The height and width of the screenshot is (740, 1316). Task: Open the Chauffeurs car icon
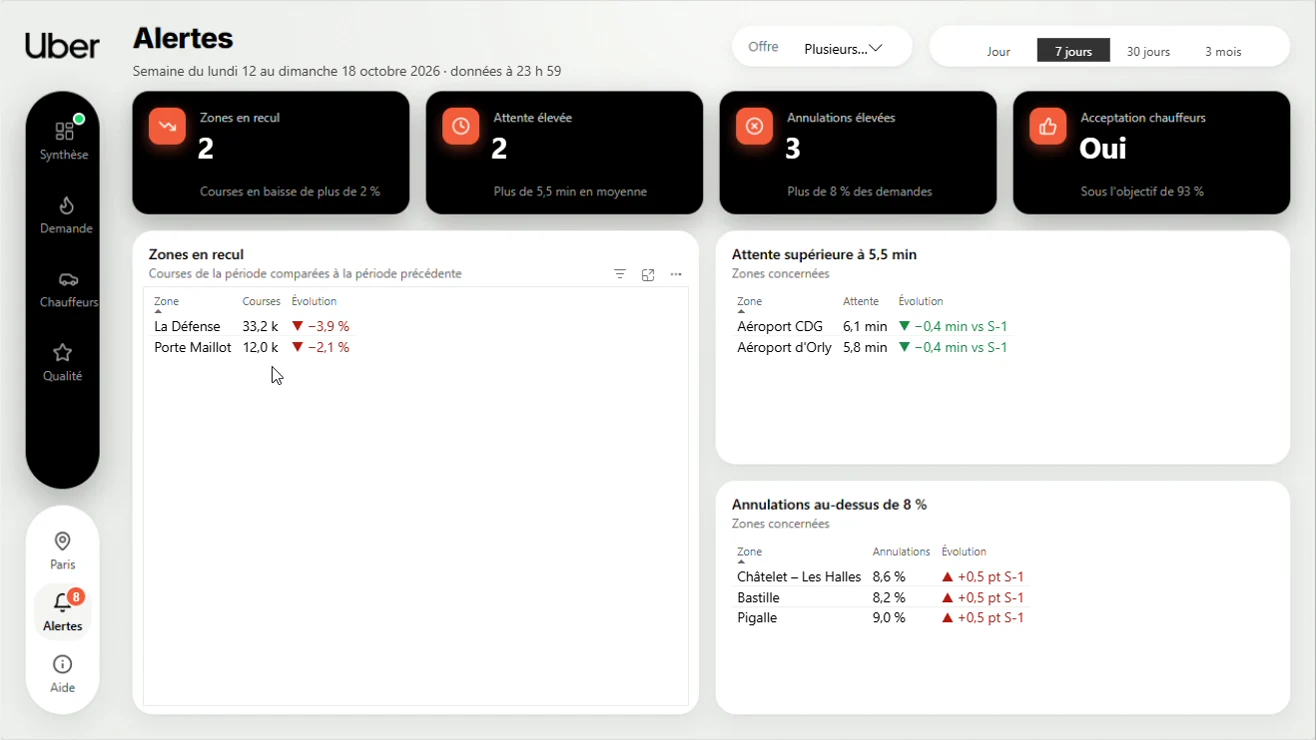coord(68,279)
